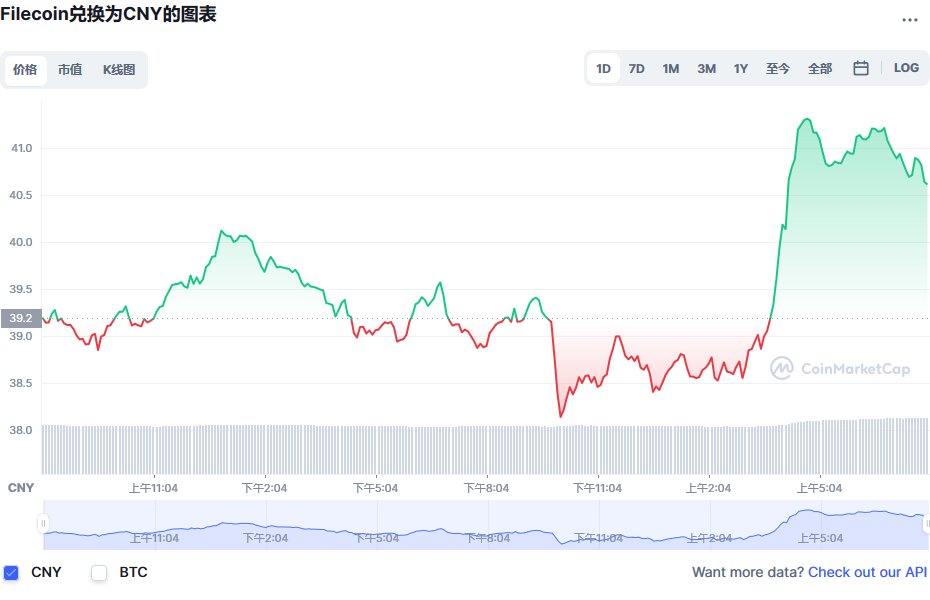Click the 下午11:04 x-axis label

(597, 488)
